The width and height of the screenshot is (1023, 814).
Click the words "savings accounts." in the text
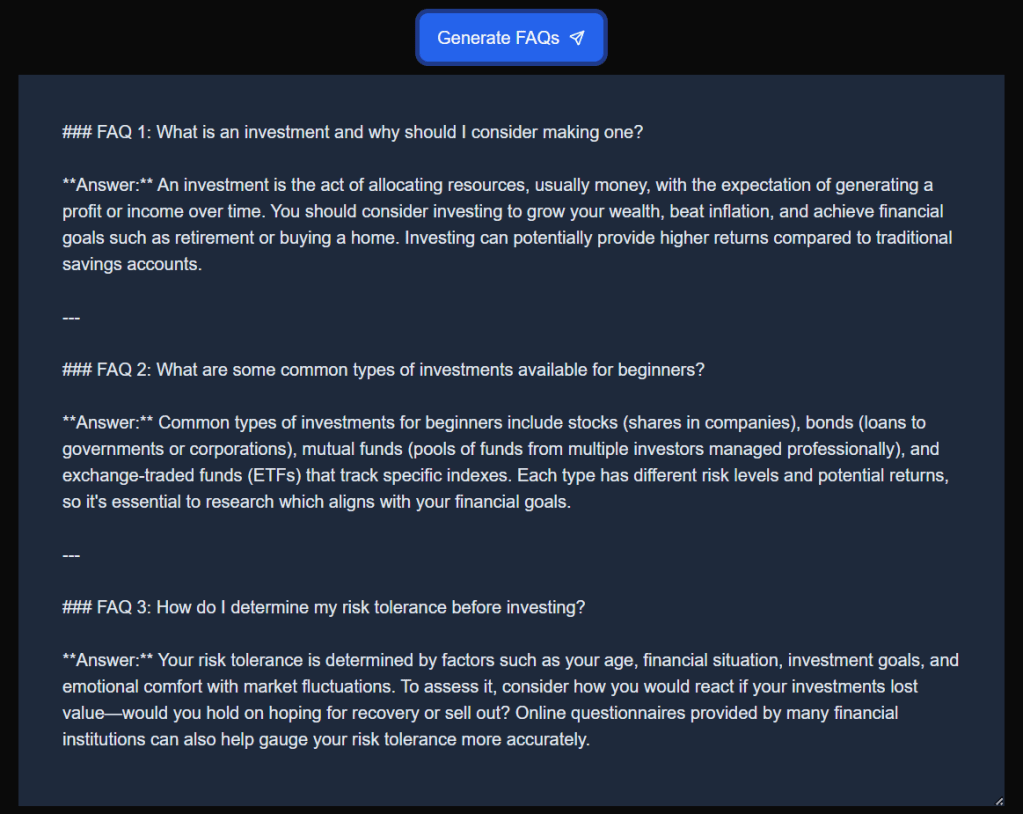pos(132,265)
